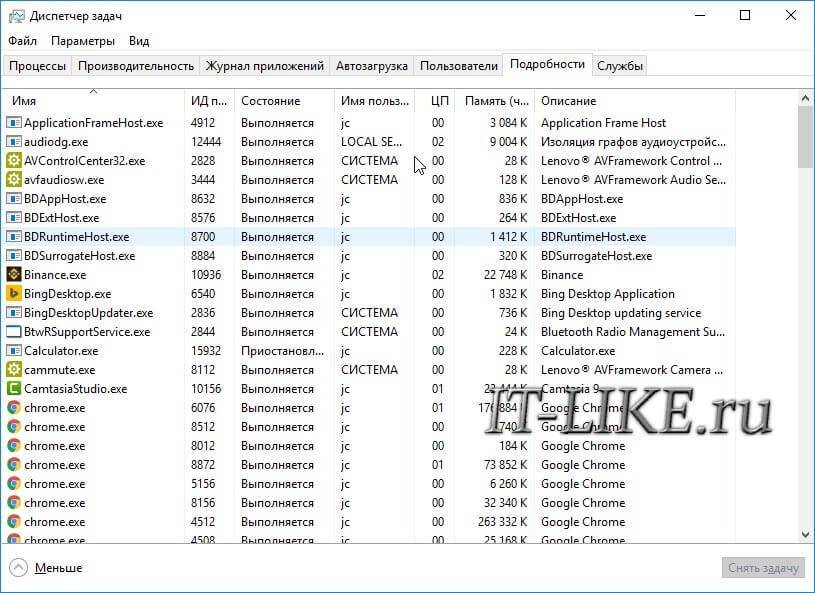Click the Calculator.exe process icon
This screenshot has height=593, width=815.
pyautogui.click(x=14, y=351)
